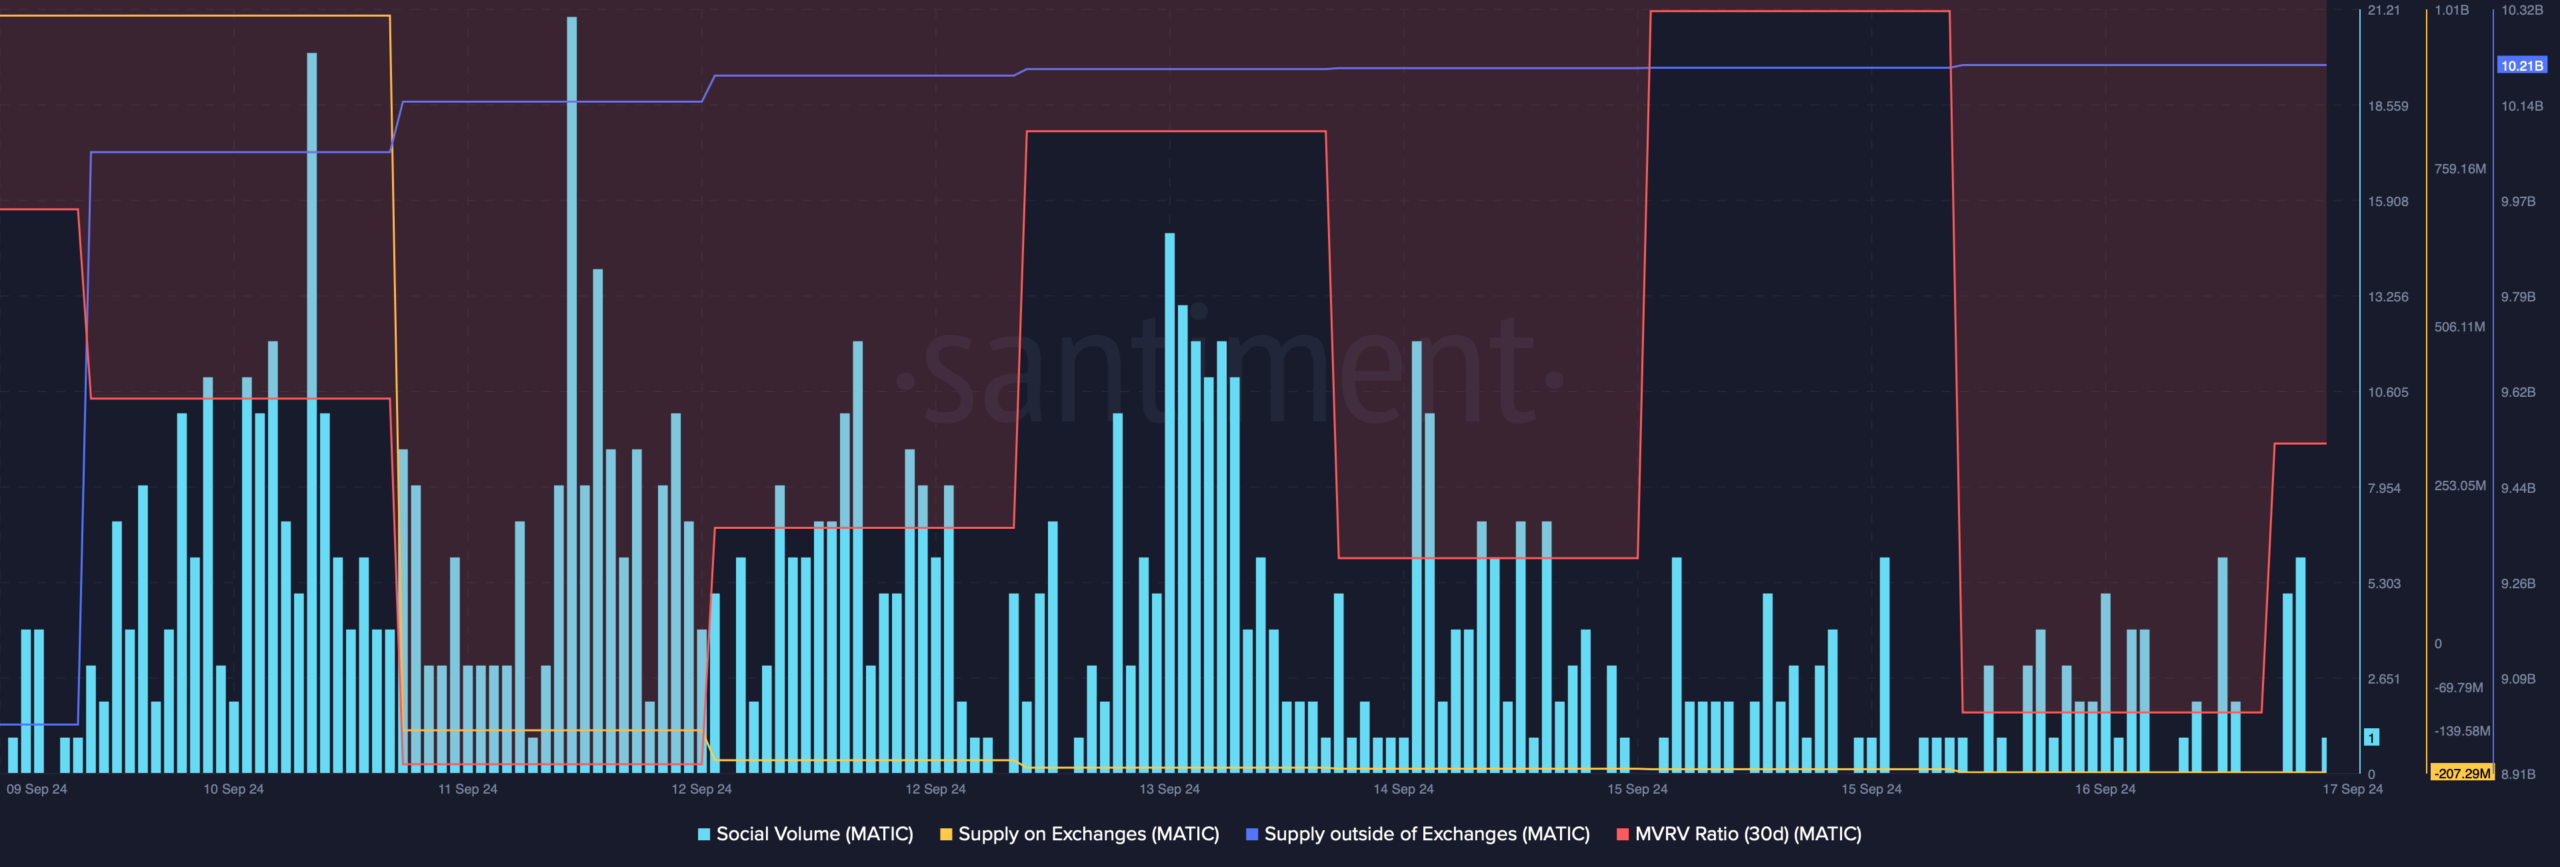This screenshot has width=2560, height=867.
Task: Click the 9.09B axis value
Action: (x=2518, y=679)
